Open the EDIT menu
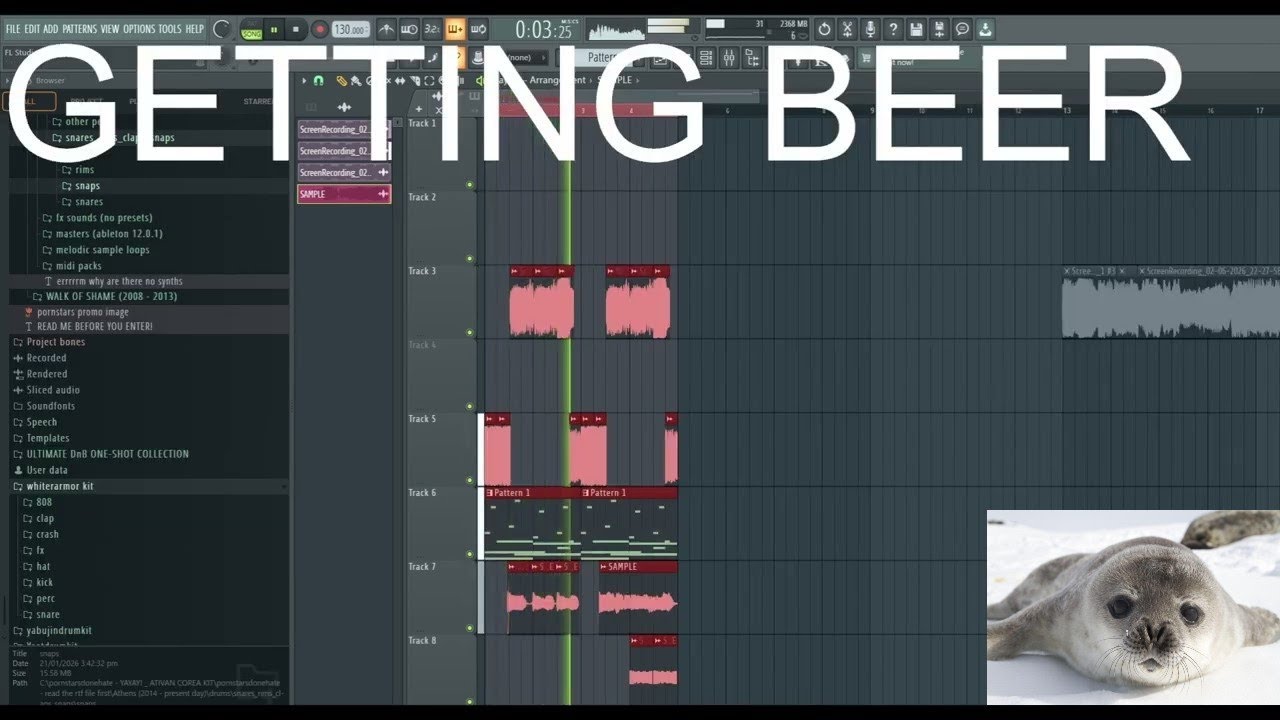 coord(32,29)
